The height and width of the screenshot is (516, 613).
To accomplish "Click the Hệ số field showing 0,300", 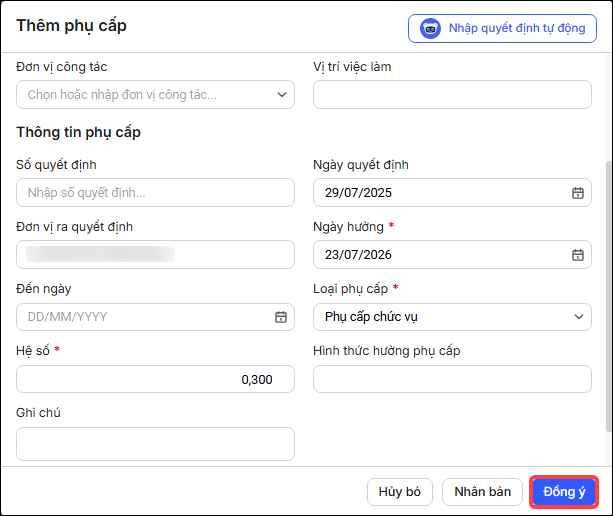I will (x=155, y=379).
